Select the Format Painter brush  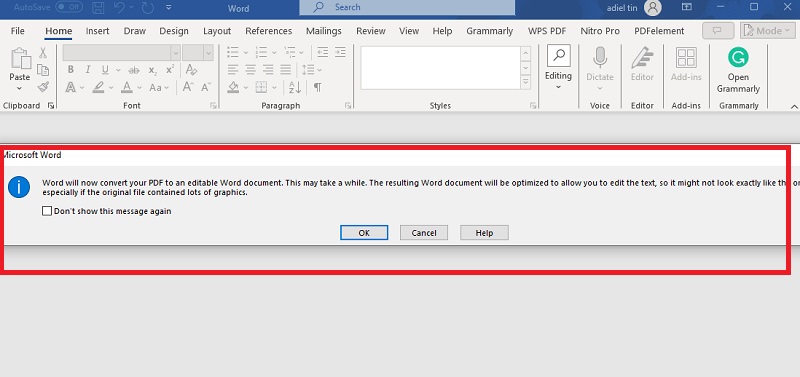coord(43,87)
